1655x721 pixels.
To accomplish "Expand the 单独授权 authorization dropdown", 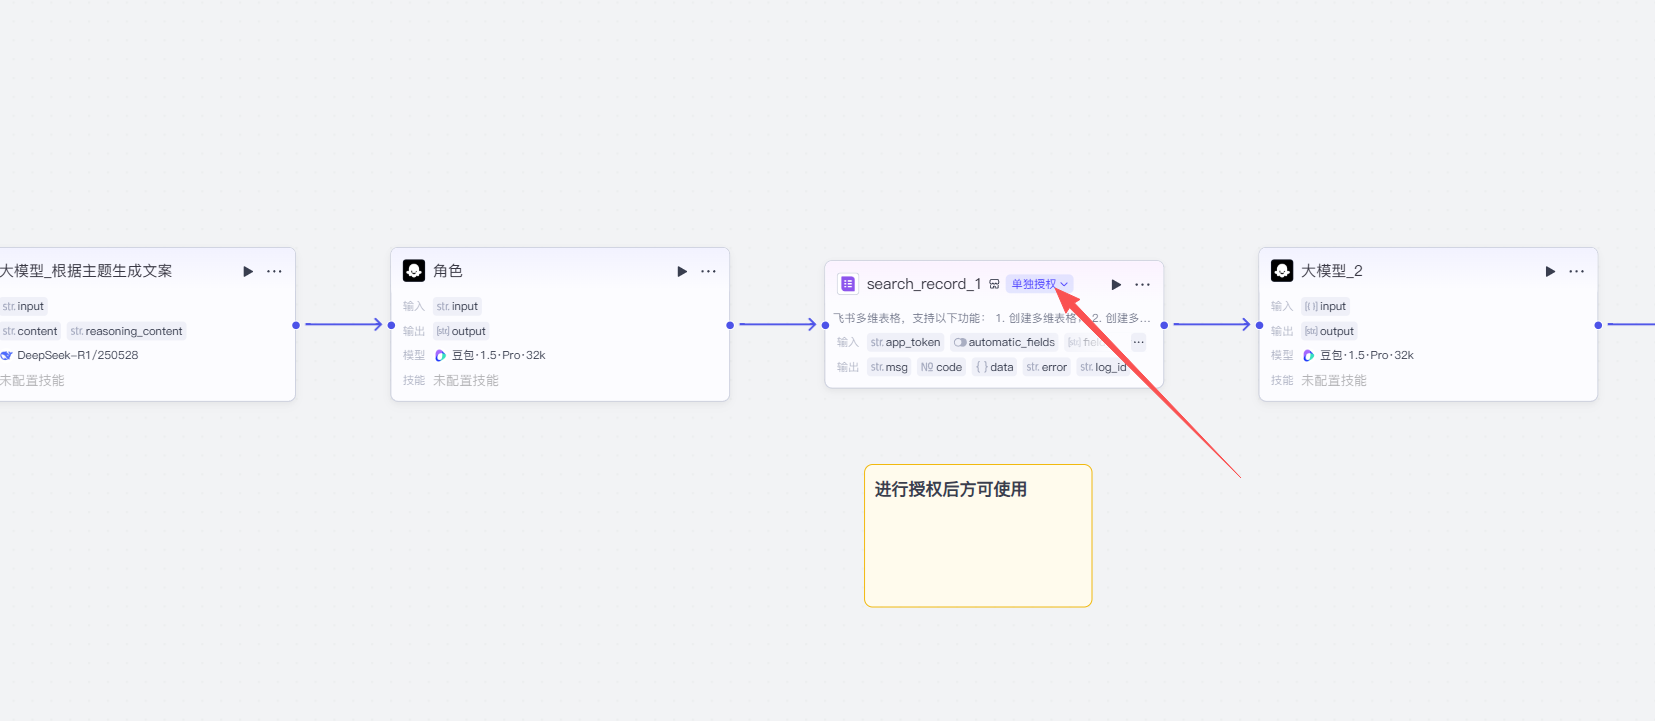I will coord(1039,284).
